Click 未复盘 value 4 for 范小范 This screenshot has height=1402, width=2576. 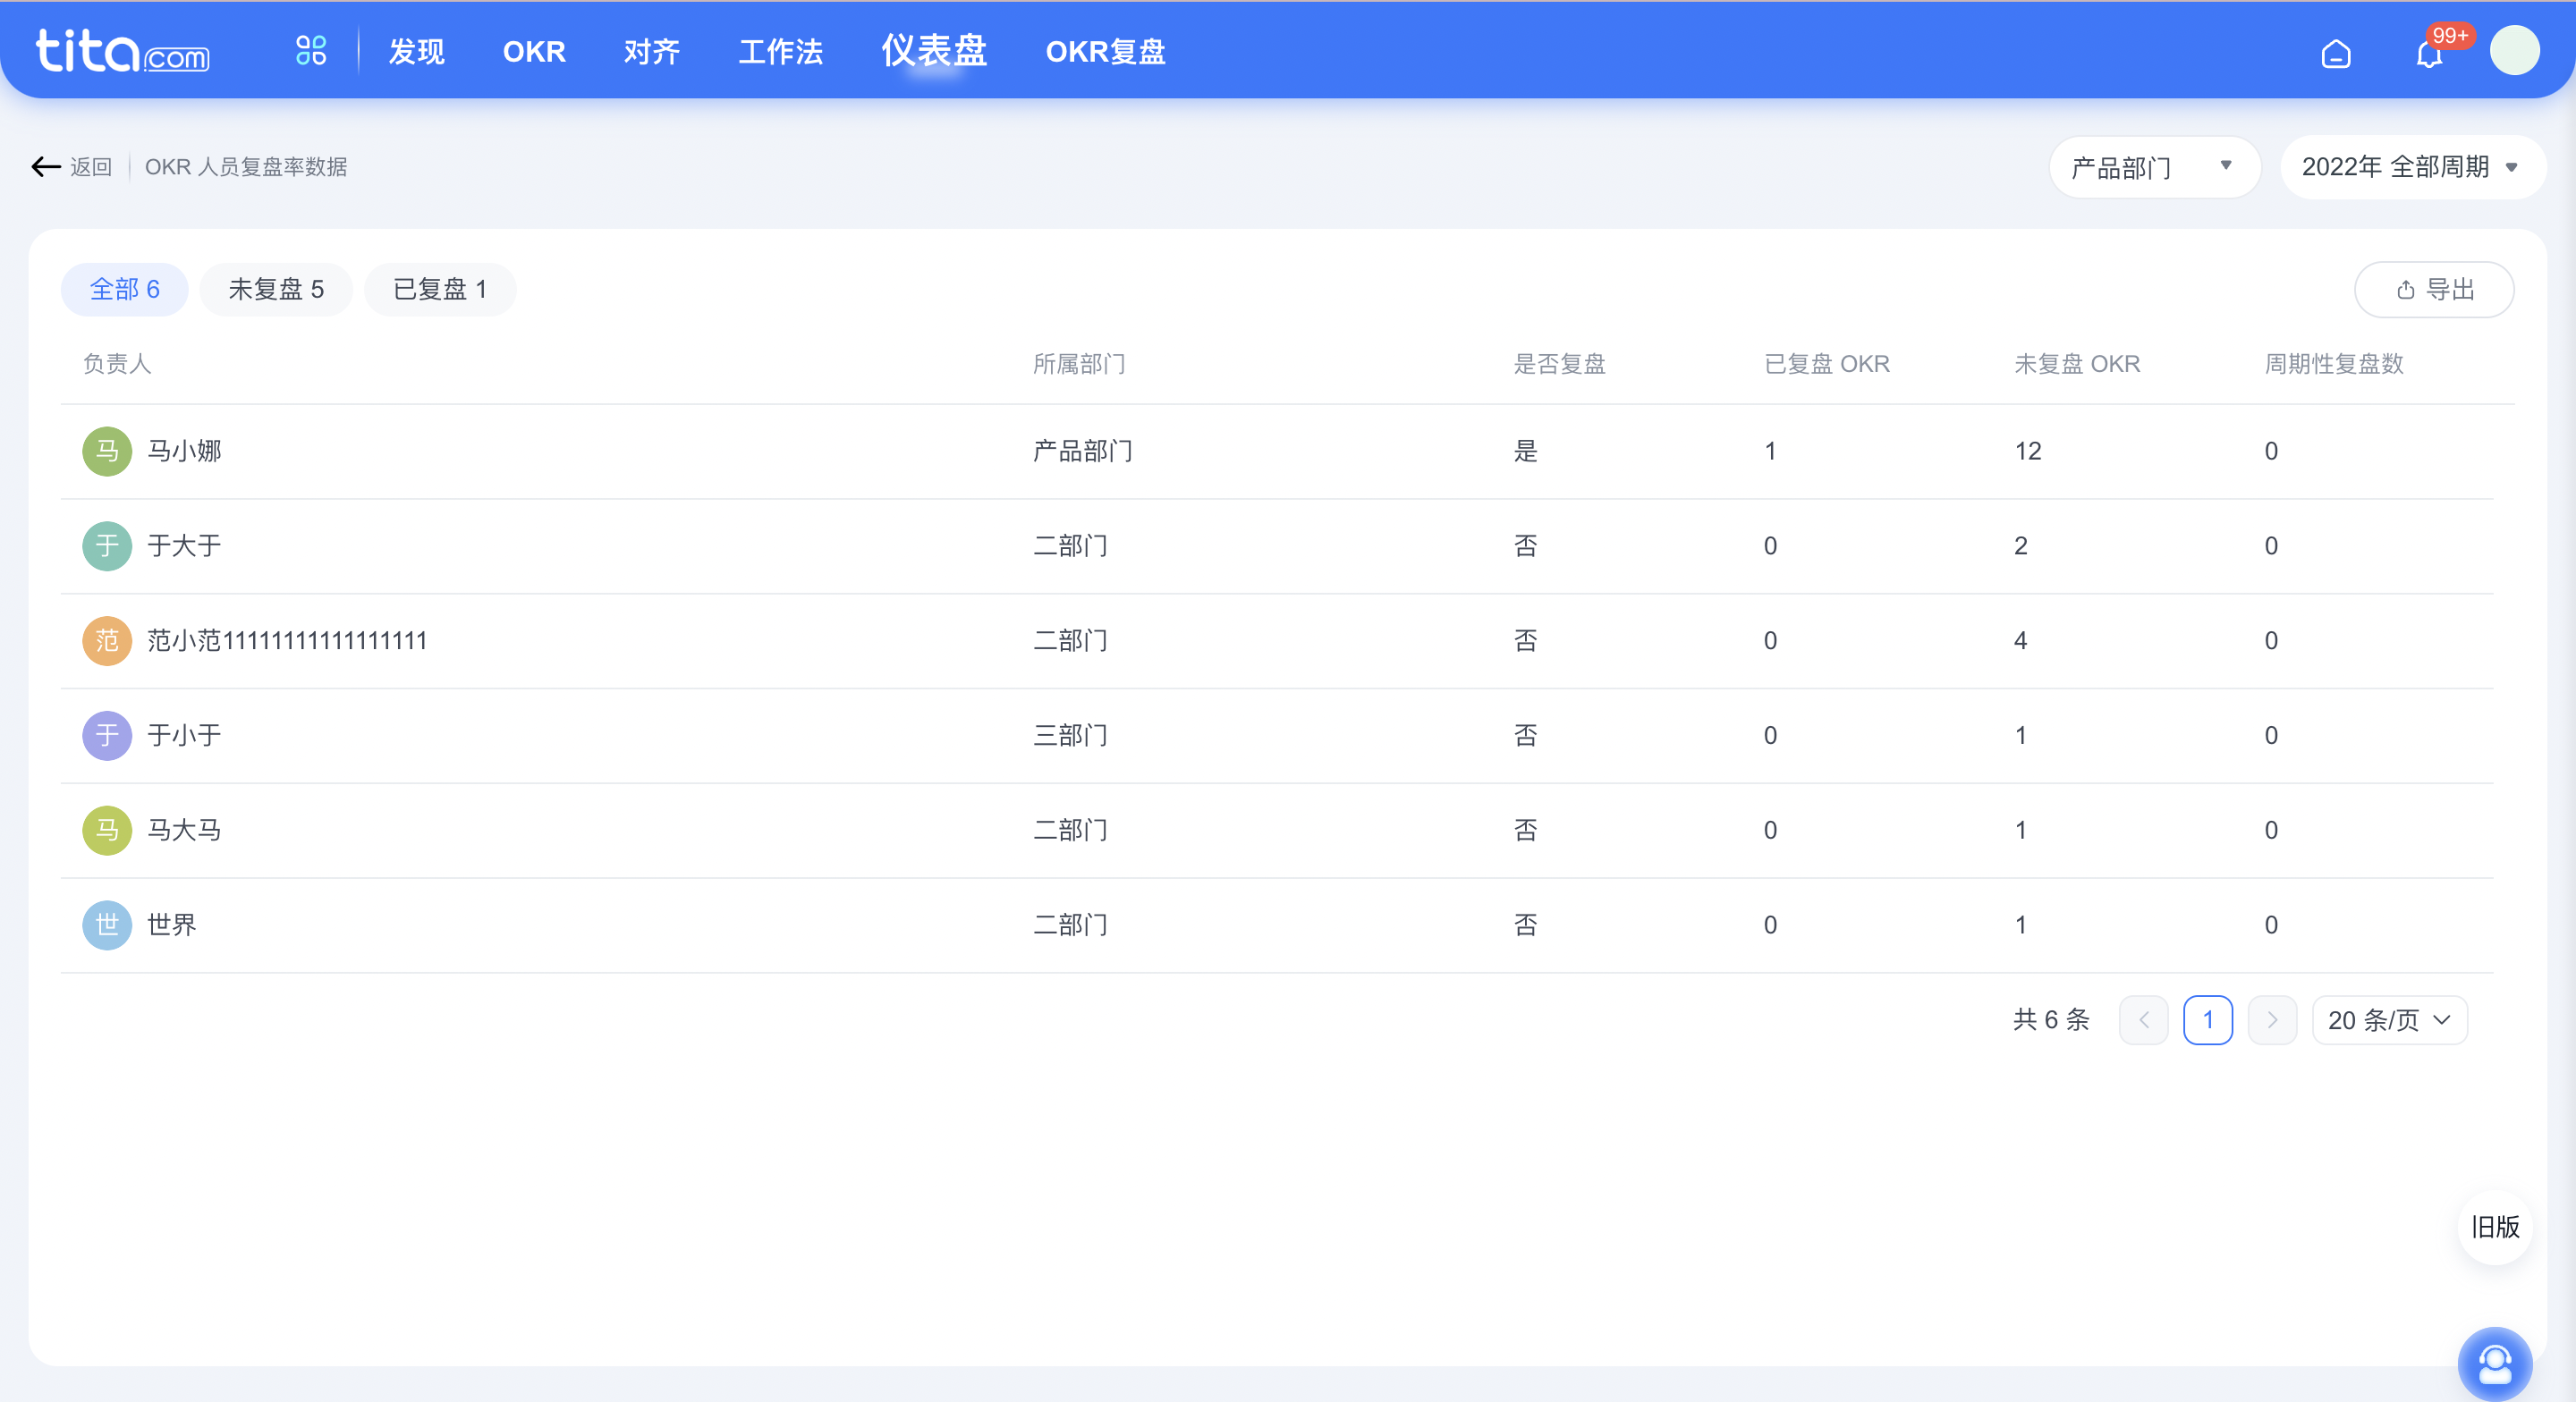click(x=2021, y=641)
